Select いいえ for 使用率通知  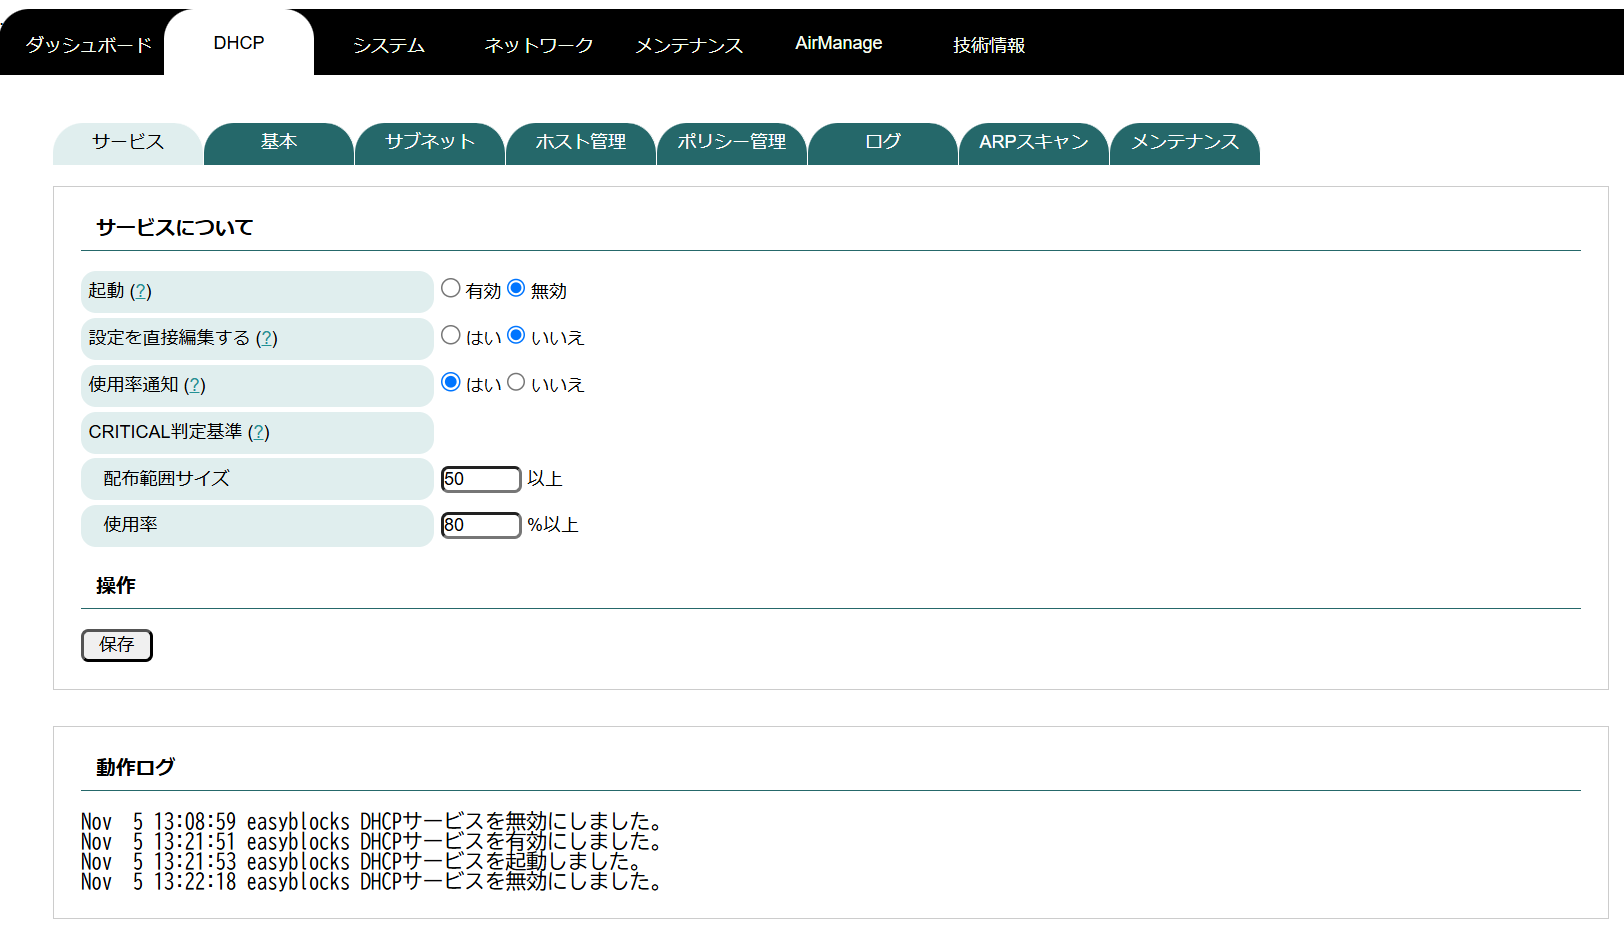[x=516, y=383]
